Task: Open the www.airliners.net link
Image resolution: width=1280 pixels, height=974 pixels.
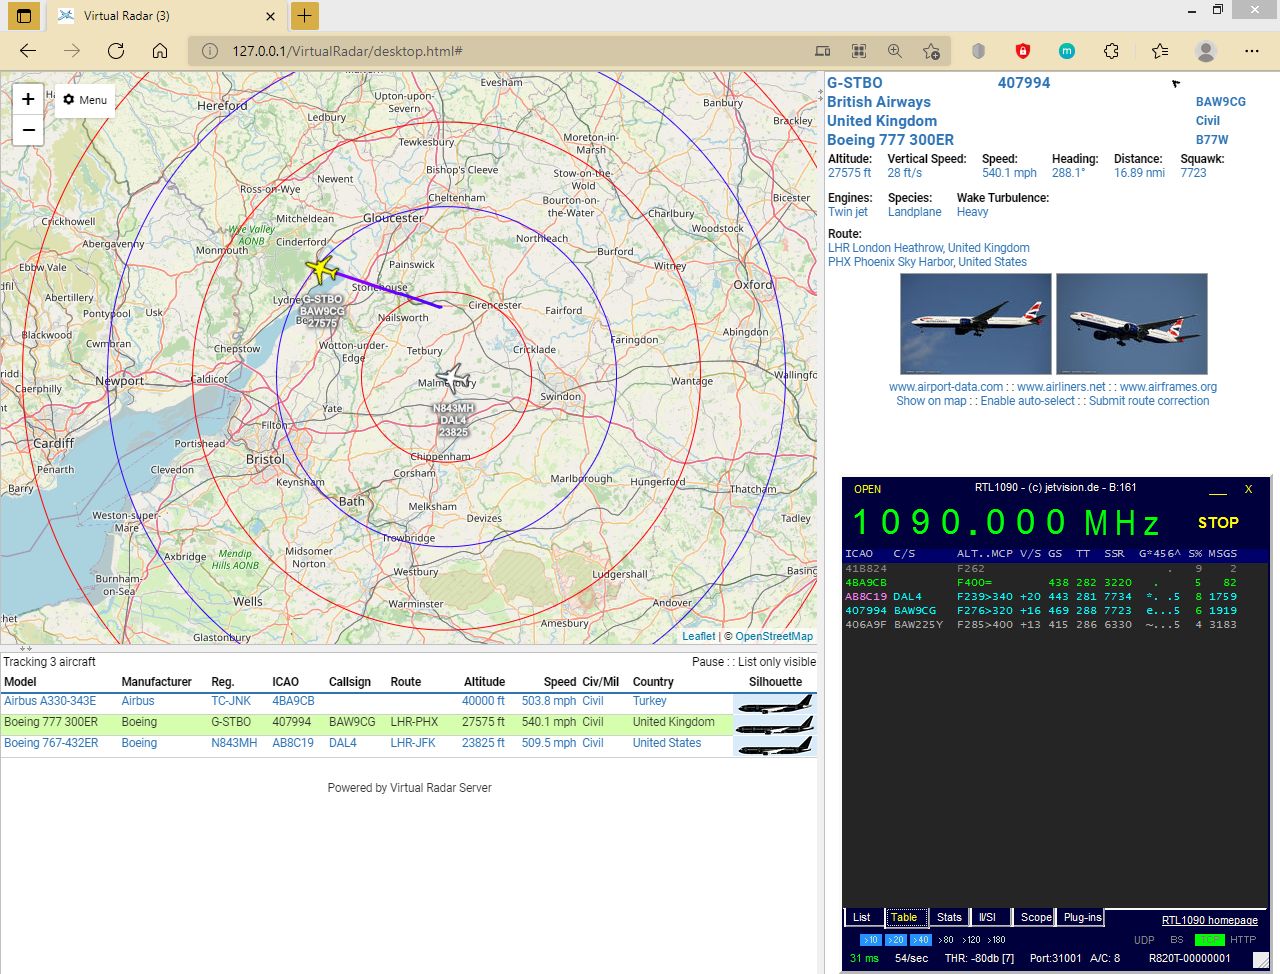Action: (x=1061, y=387)
